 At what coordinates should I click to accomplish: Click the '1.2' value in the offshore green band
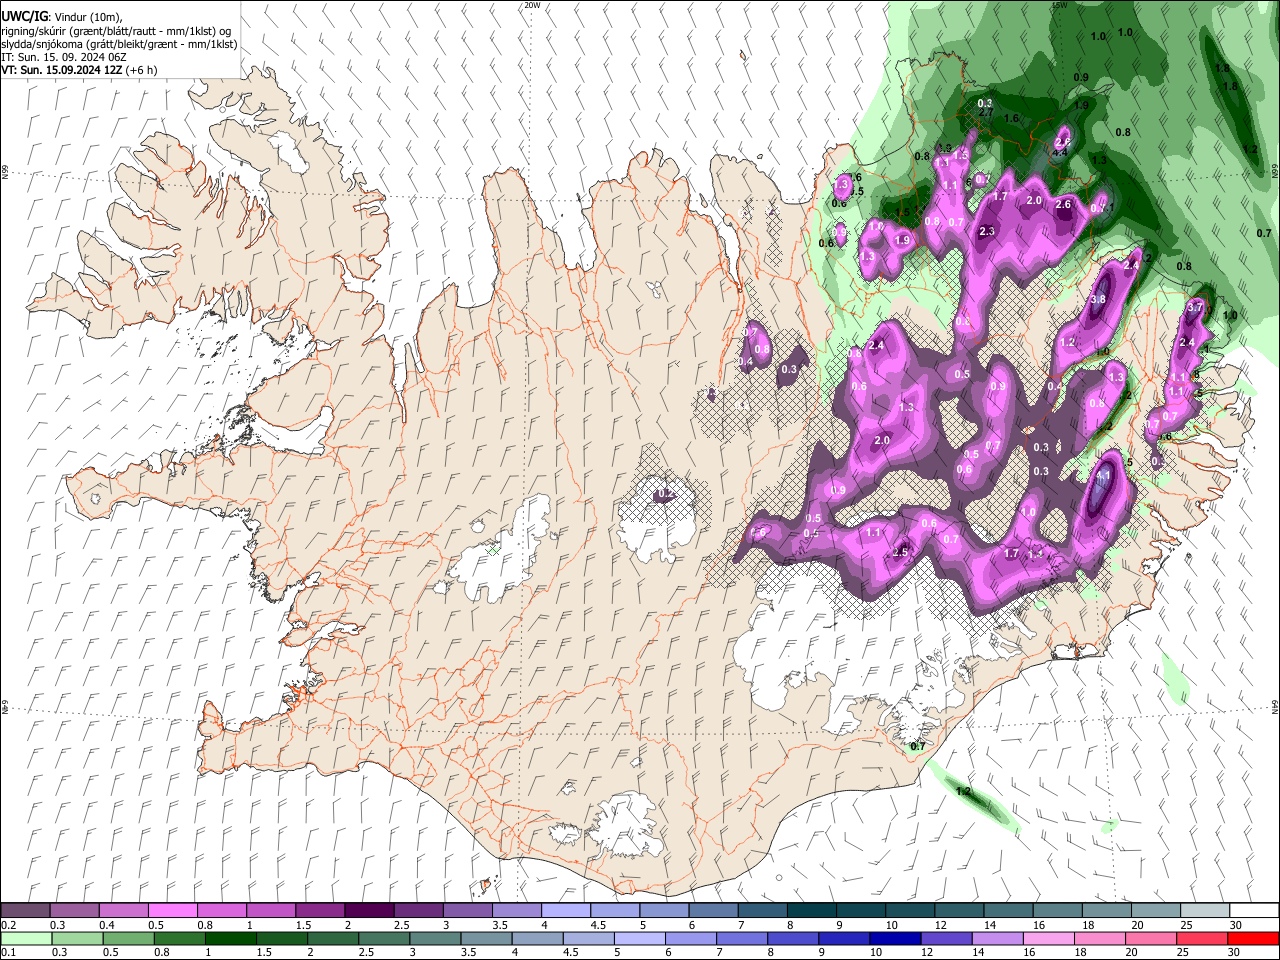coord(964,791)
